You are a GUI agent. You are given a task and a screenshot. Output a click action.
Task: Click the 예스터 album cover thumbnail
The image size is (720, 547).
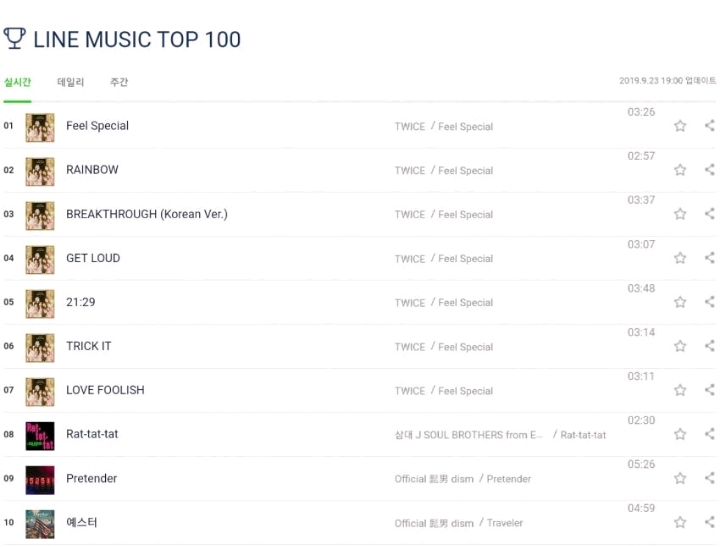click(x=40, y=524)
